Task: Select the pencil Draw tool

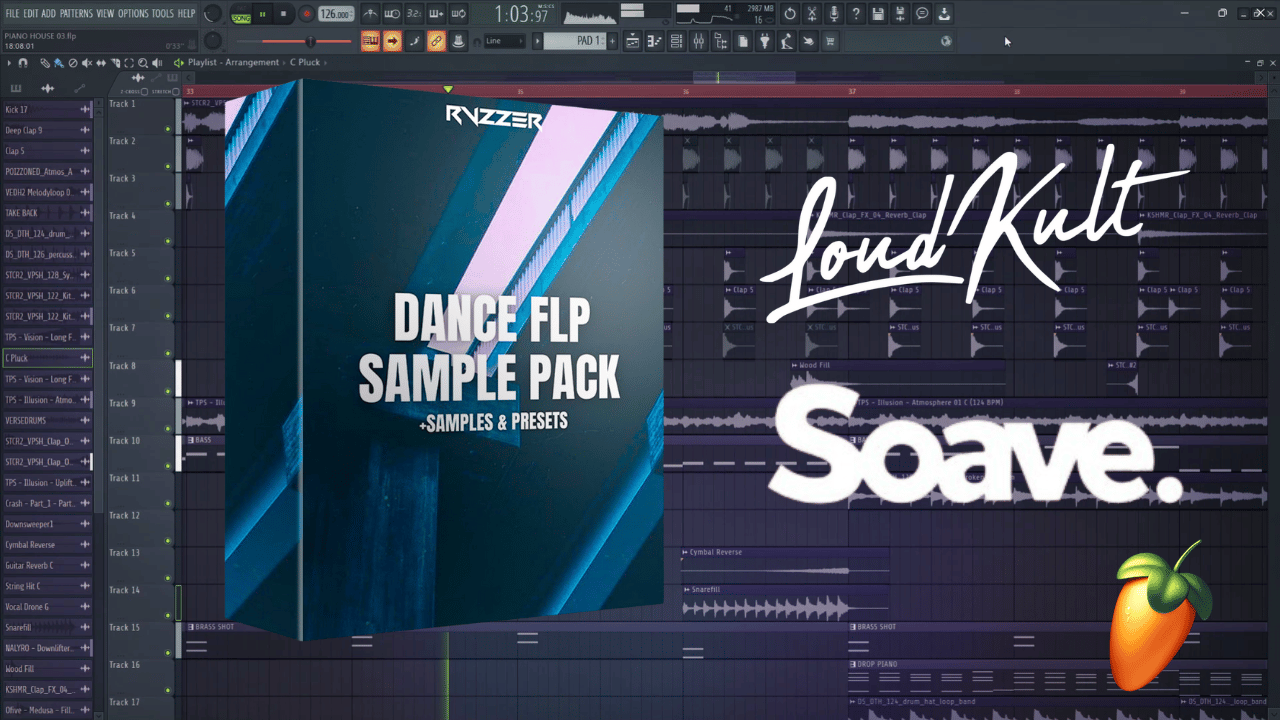Action: (x=45, y=63)
